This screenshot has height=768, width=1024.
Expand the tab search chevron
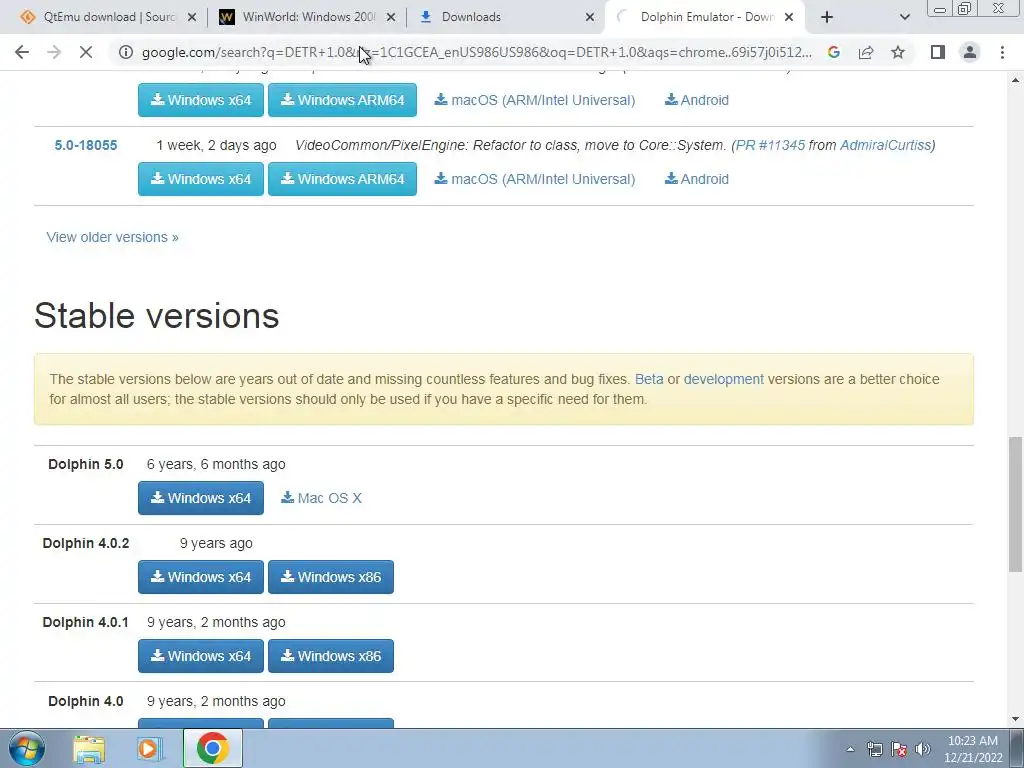[x=904, y=17]
